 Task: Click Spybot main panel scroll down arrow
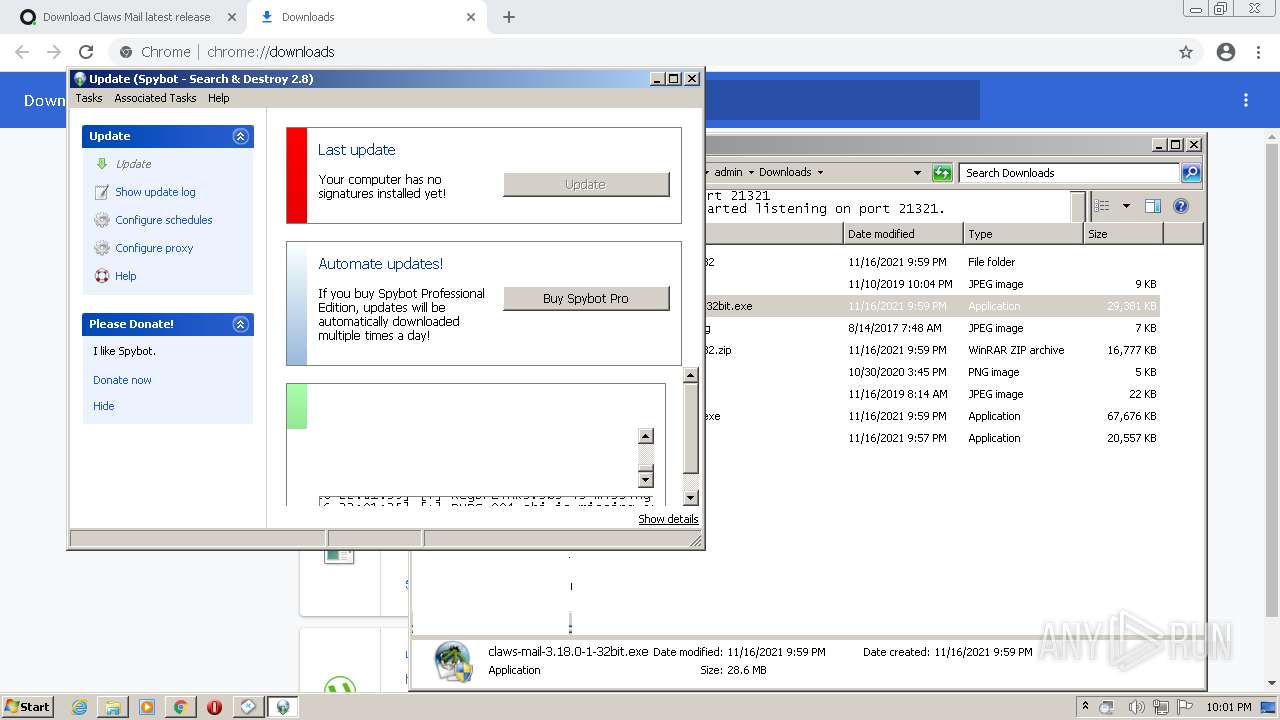coord(690,497)
